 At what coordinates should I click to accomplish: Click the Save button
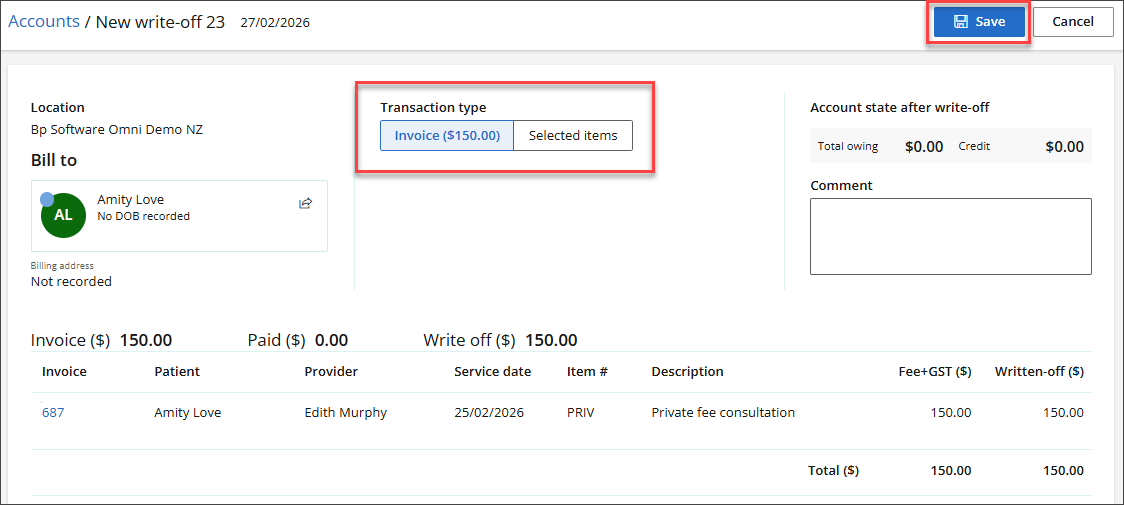click(979, 22)
